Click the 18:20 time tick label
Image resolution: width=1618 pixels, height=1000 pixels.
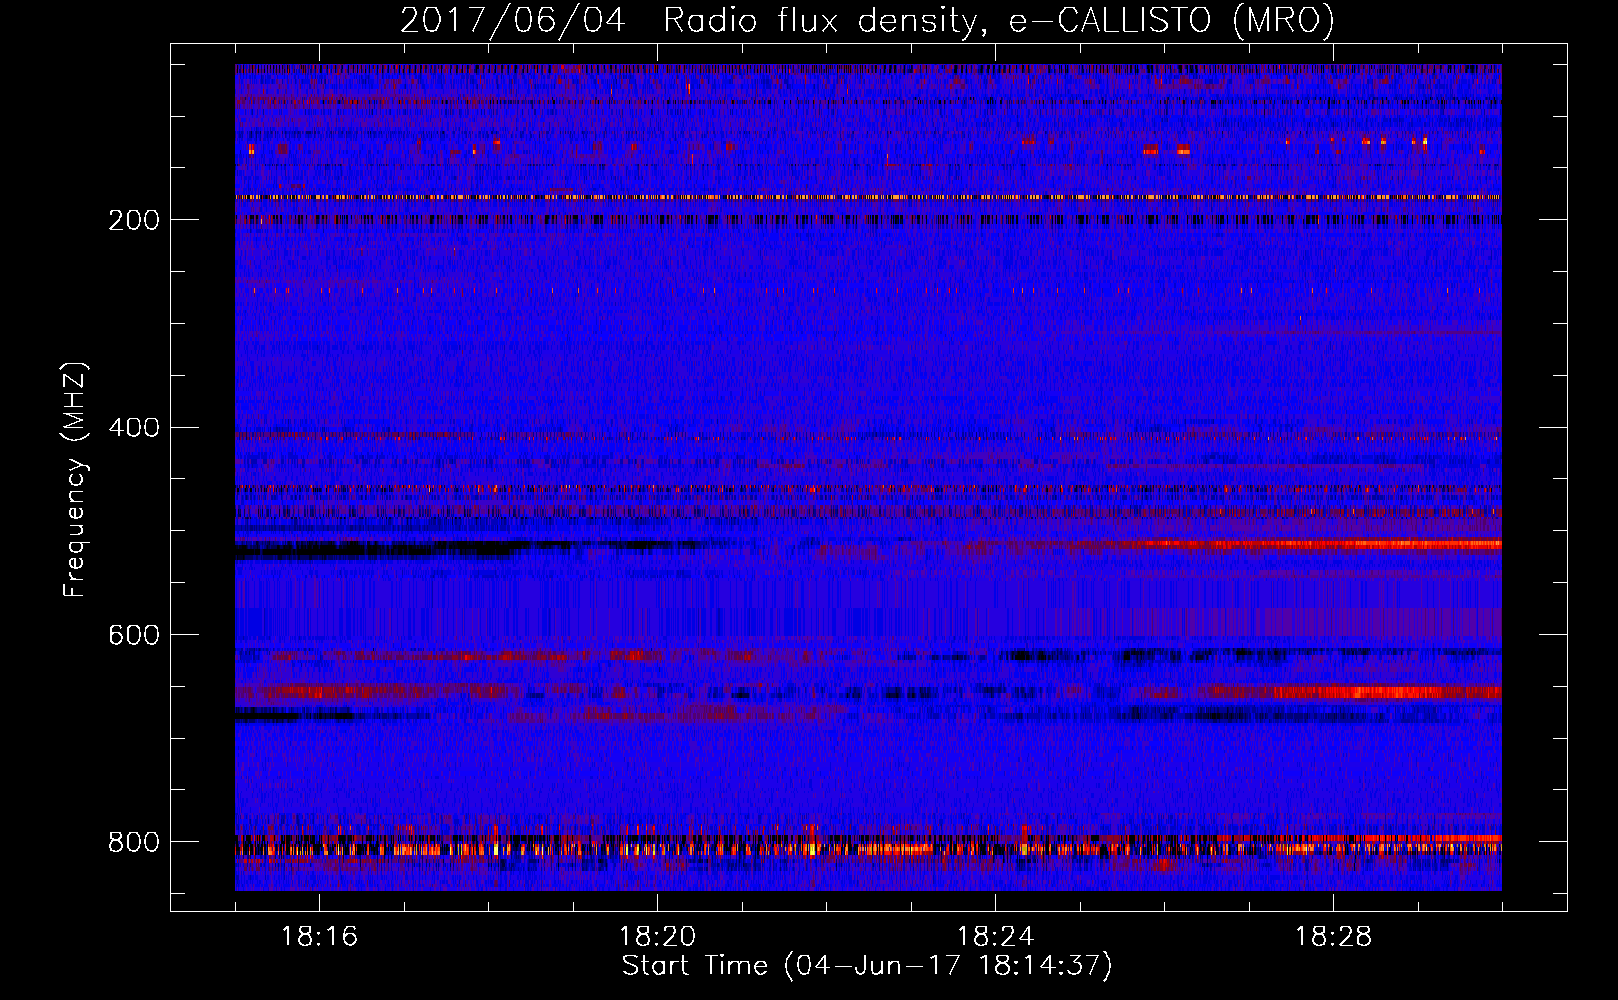(x=657, y=937)
